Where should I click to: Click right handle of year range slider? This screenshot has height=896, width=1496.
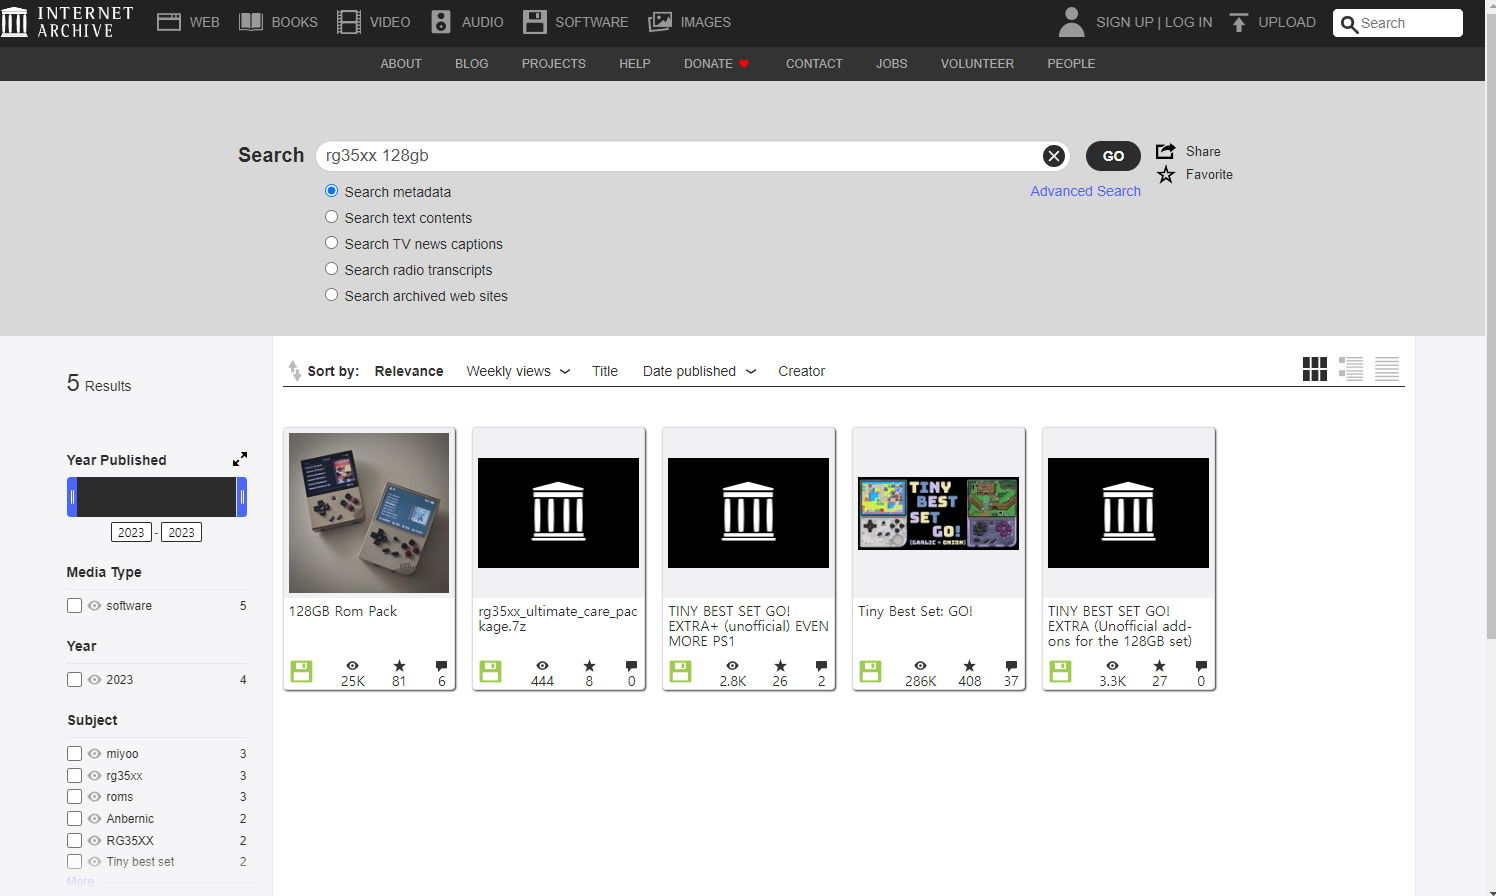[x=242, y=497]
